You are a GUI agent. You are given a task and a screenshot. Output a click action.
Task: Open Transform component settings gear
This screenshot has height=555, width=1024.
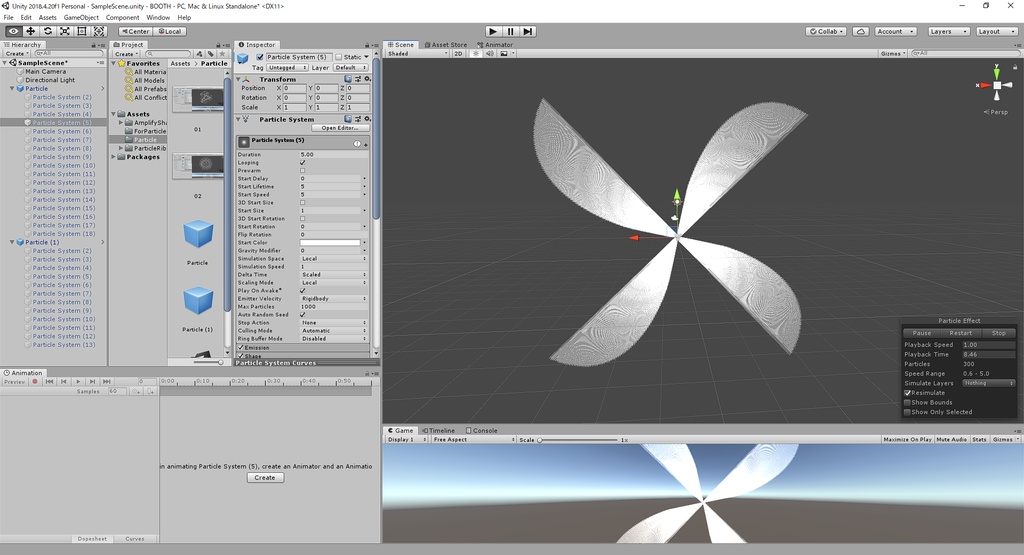[x=367, y=79]
